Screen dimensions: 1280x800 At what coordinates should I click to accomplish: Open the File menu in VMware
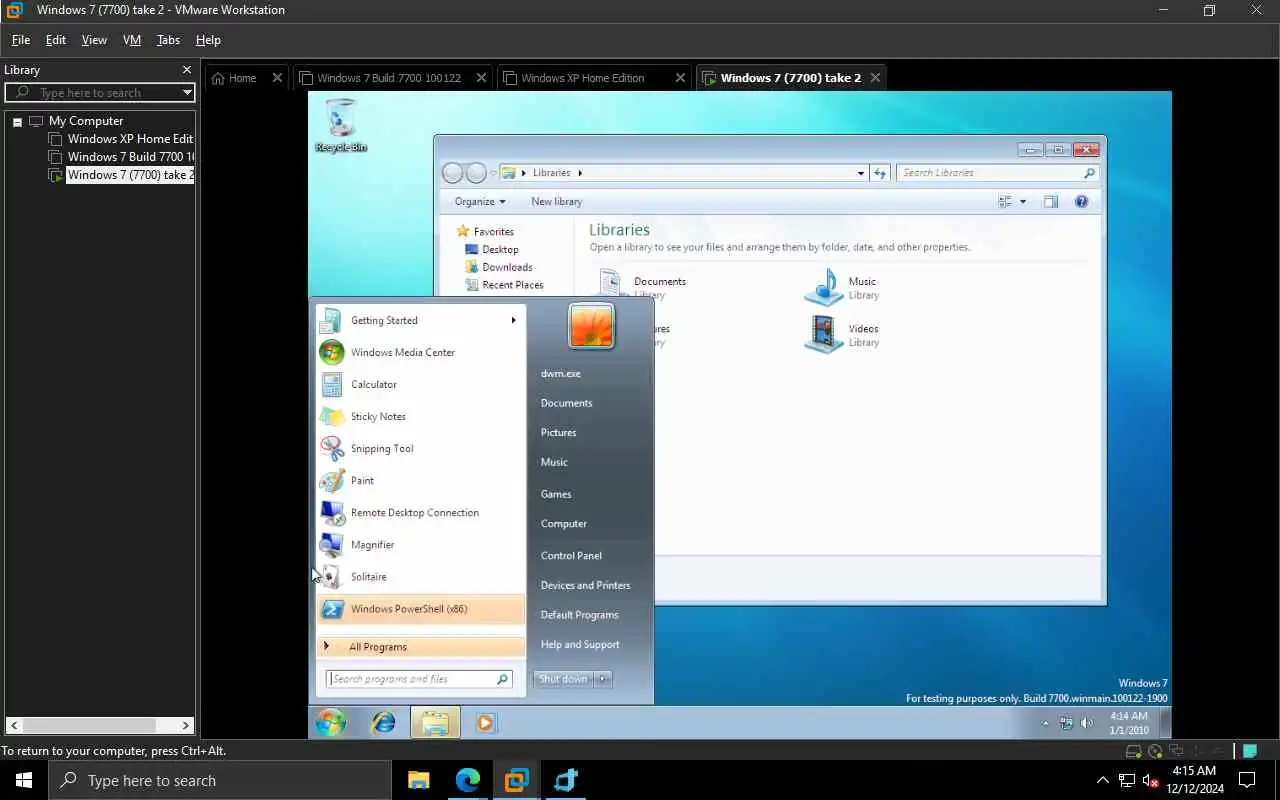(20, 40)
